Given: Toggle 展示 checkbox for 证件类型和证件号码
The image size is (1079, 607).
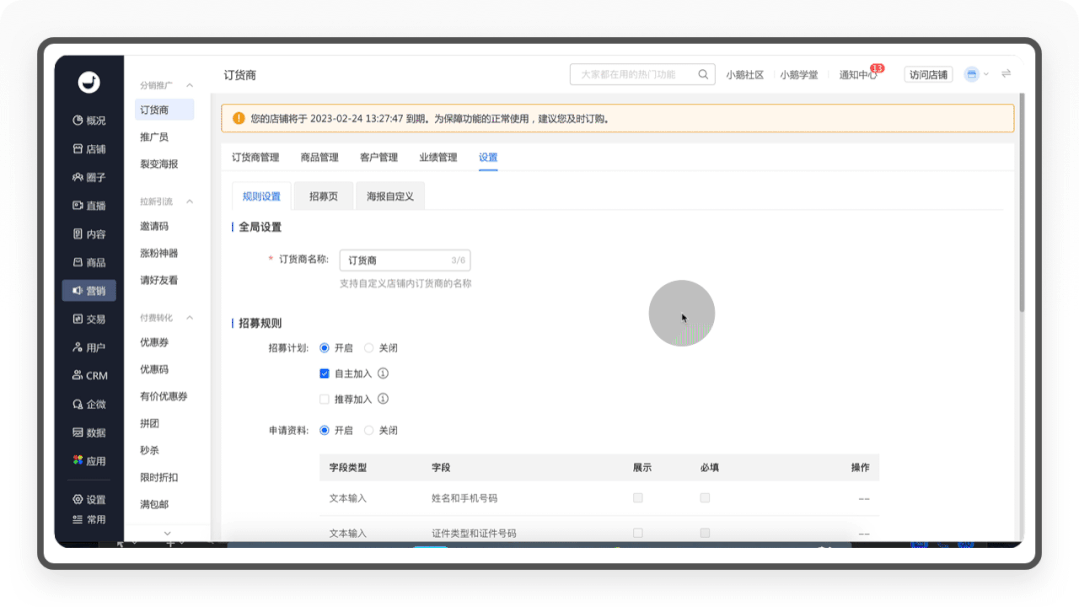Looking at the screenshot, I should (x=638, y=533).
